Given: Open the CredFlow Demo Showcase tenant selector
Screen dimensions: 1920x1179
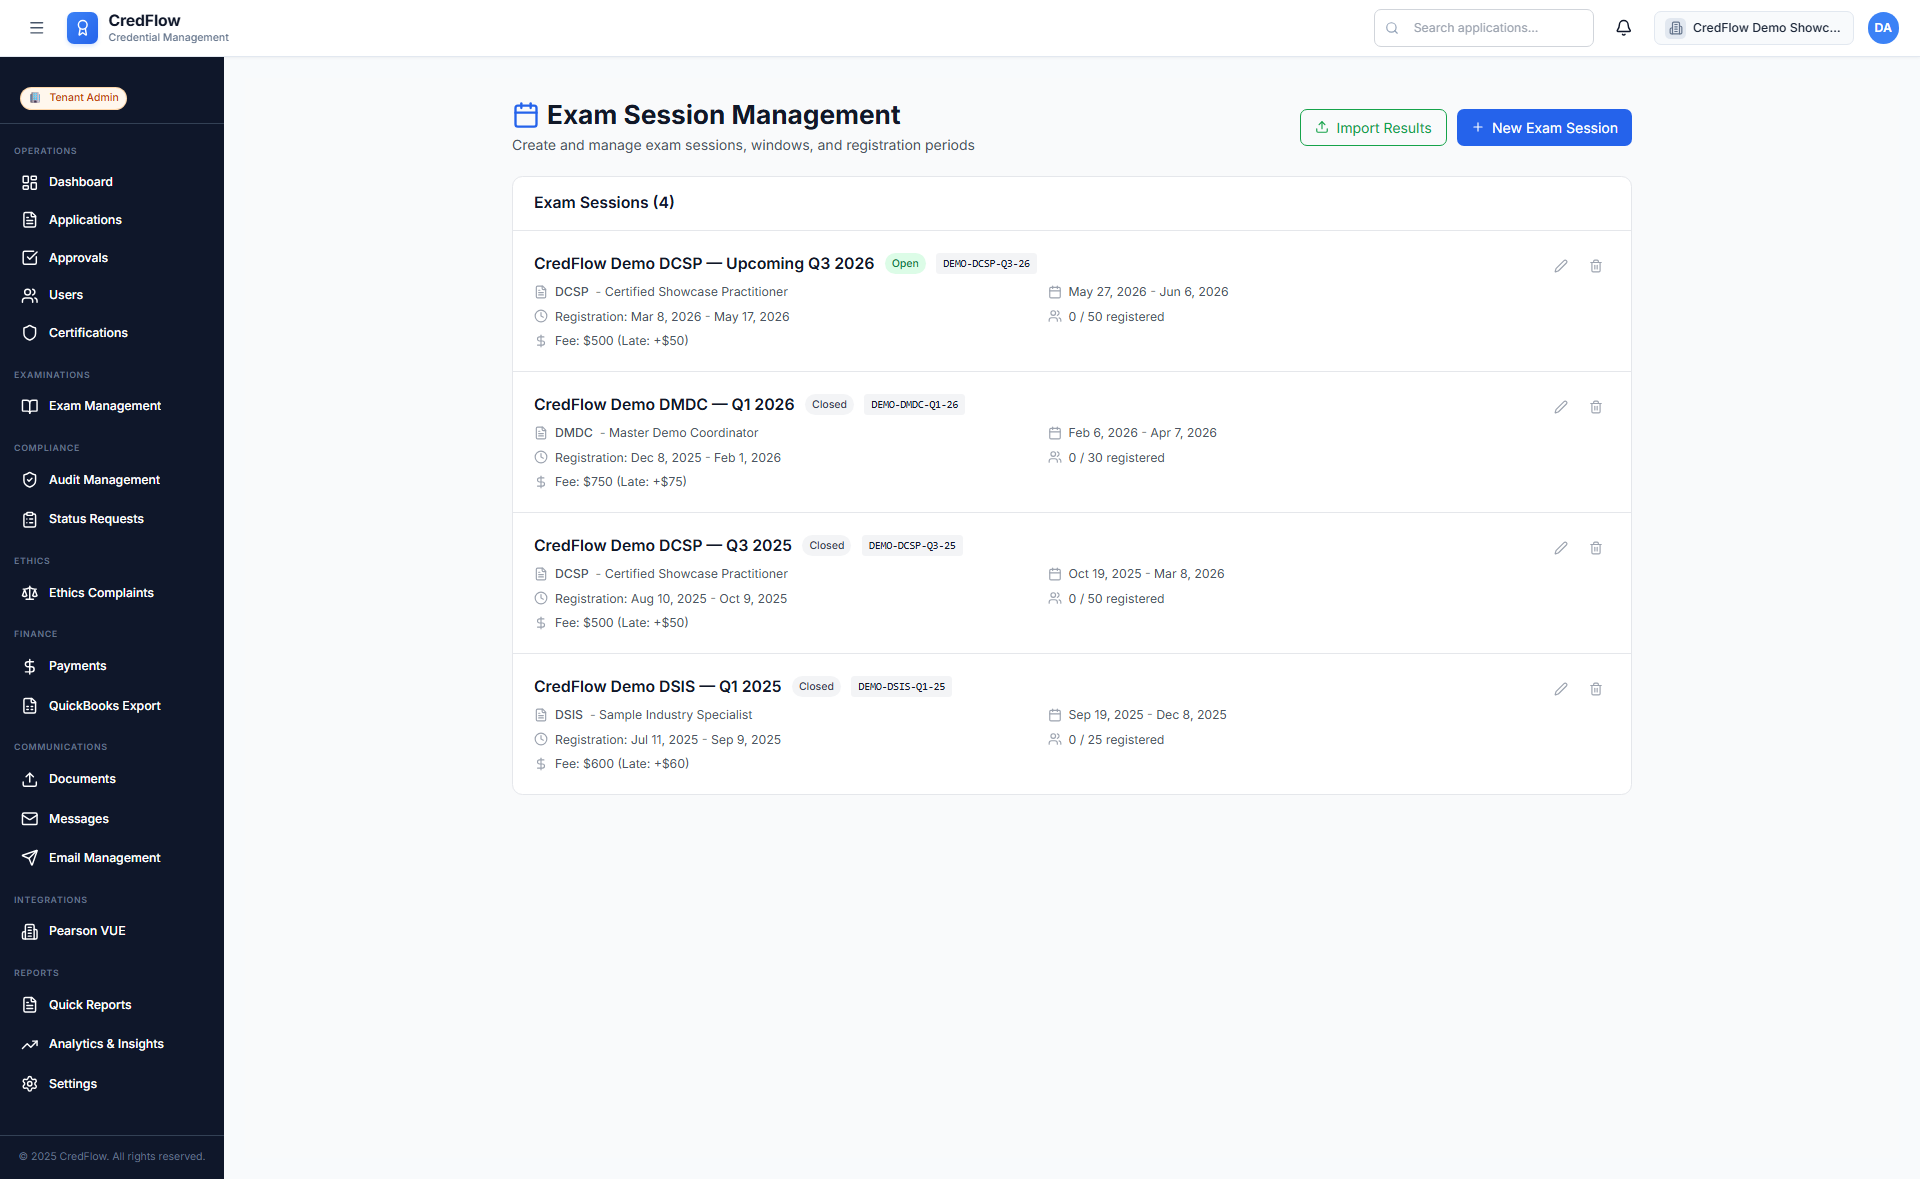Looking at the screenshot, I should (x=1753, y=28).
